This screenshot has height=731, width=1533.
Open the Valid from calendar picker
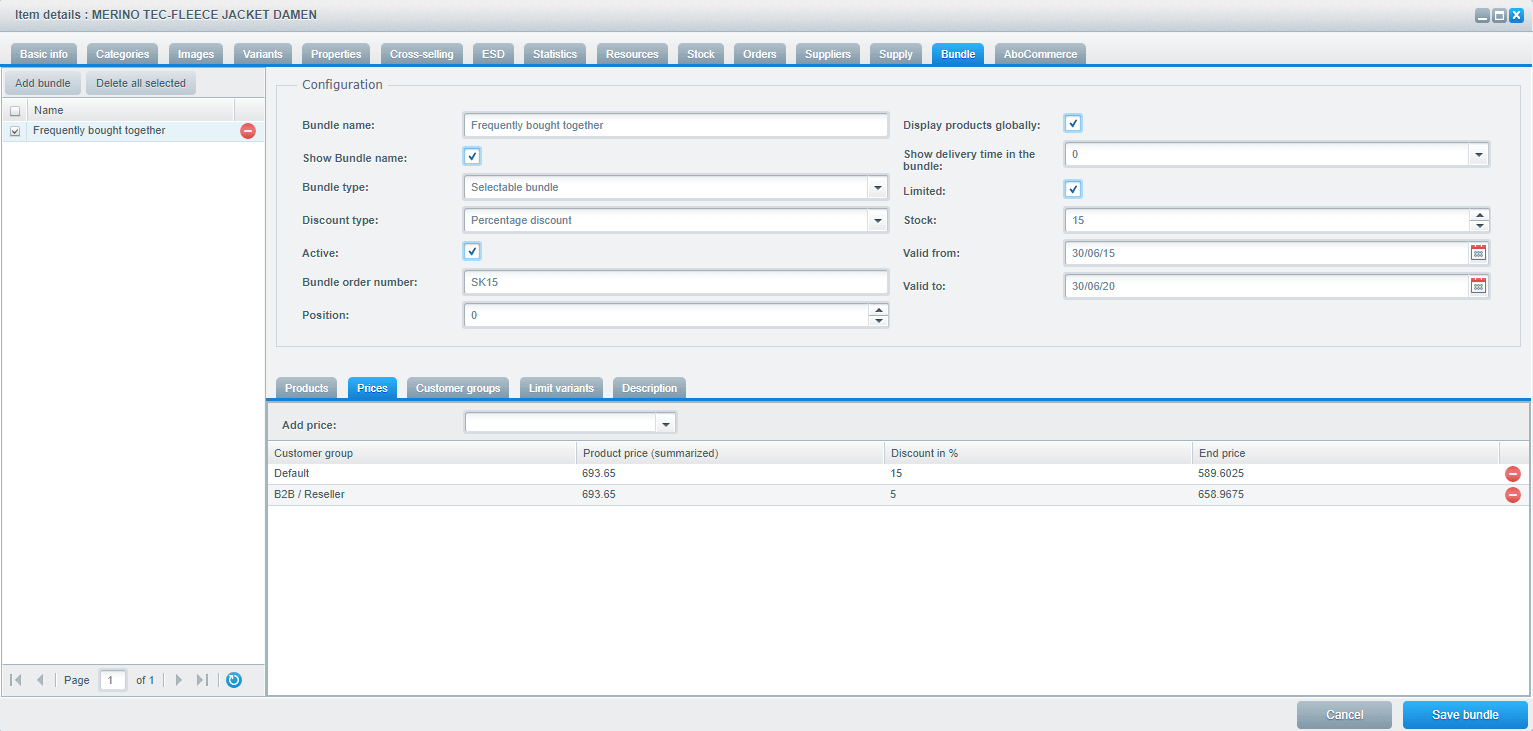[1478, 253]
